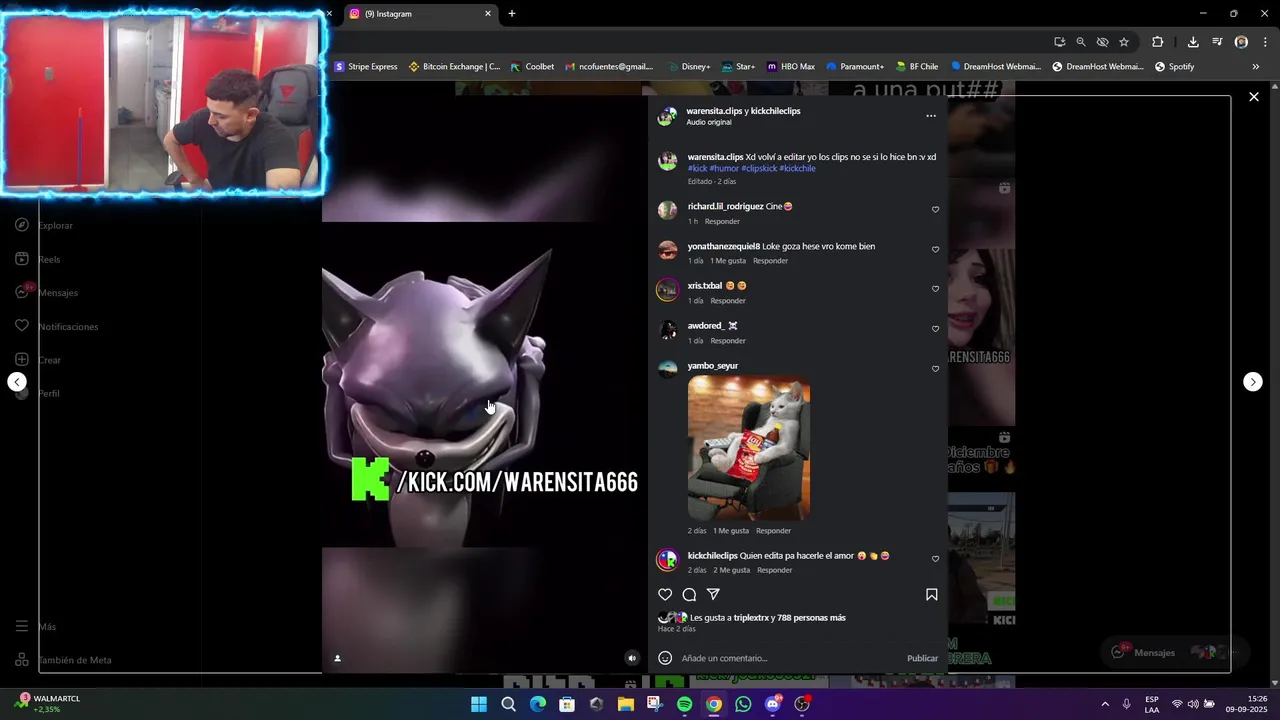Open the Chrome zoom magnifier icon
The width and height of the screenshot is (1280, 720).
click(x=1081, y=42)
